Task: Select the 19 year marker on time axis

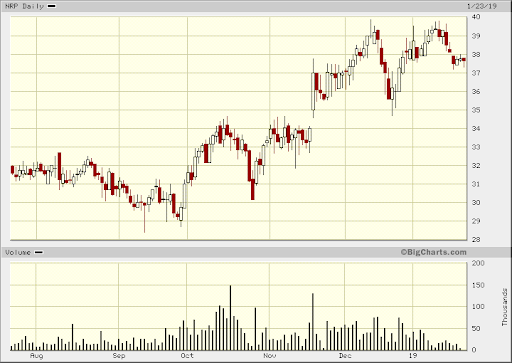Action: click(413, 356)
